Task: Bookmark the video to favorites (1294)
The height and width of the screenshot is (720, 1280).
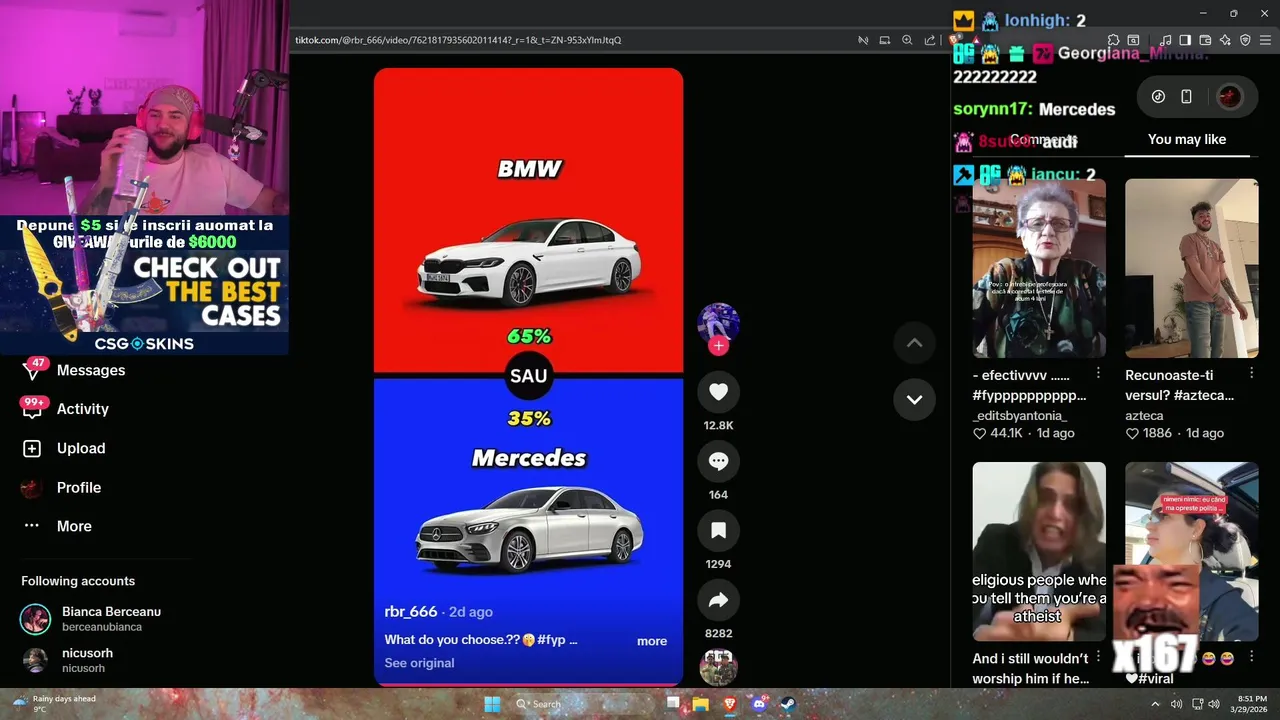Action: (718, 531)
